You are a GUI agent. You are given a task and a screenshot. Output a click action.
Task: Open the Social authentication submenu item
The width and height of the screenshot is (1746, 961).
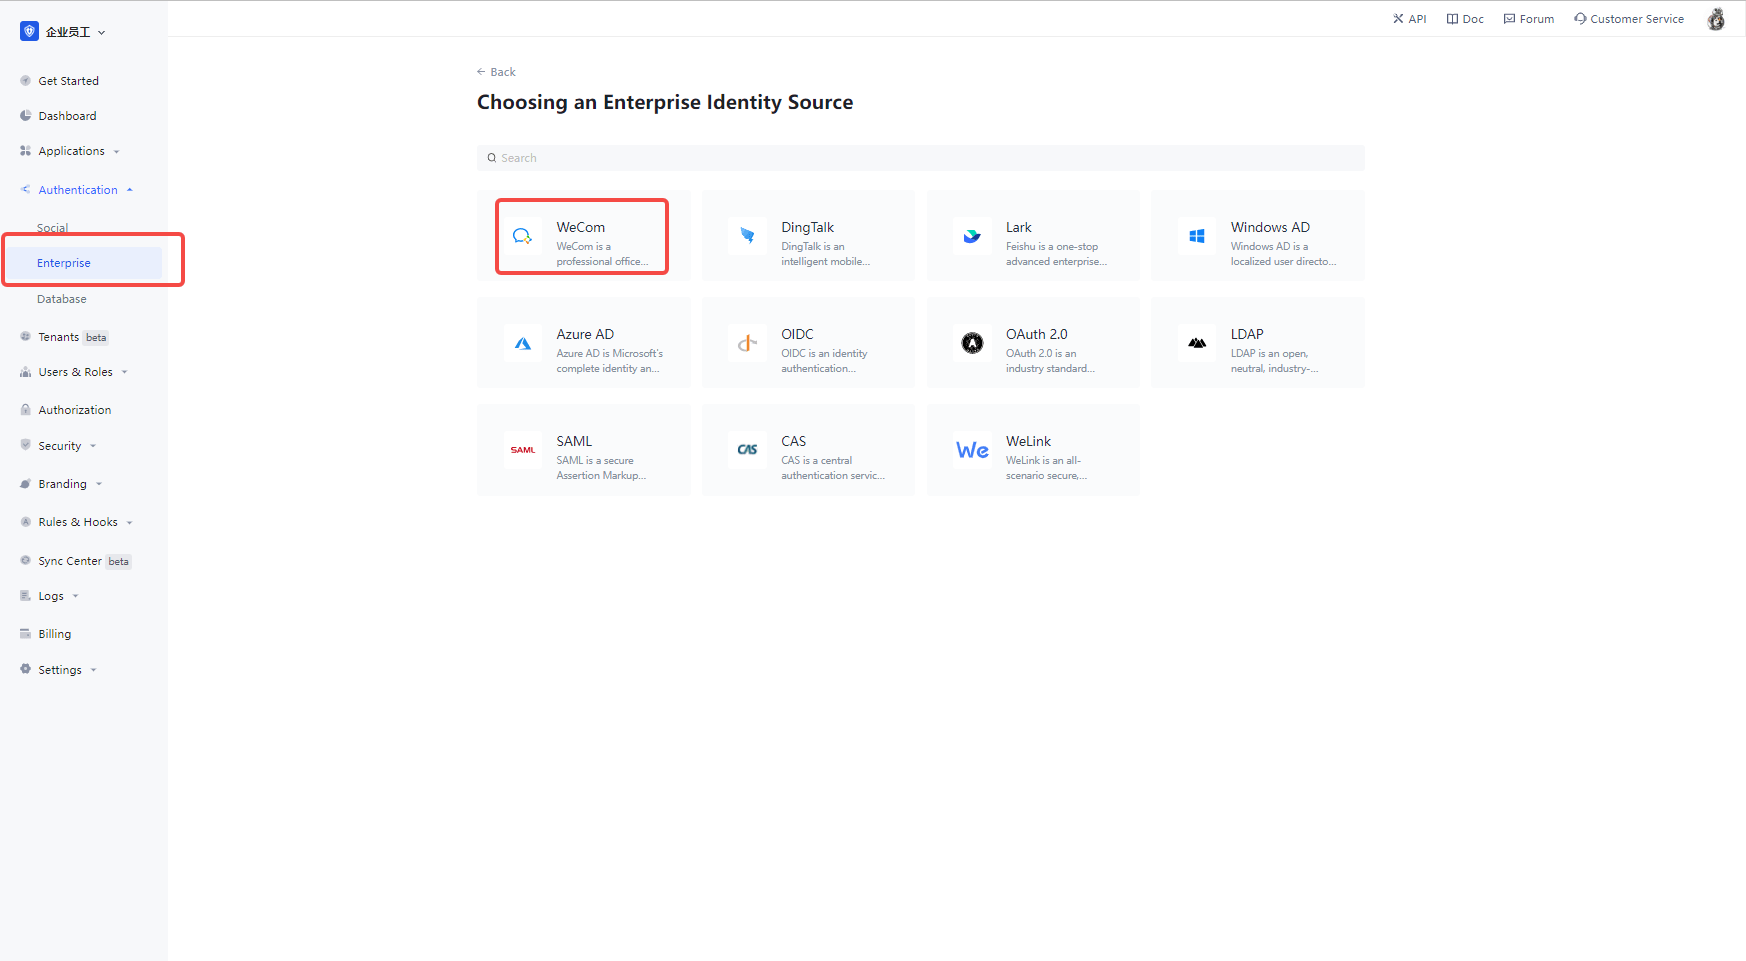(x=53, y=228)
